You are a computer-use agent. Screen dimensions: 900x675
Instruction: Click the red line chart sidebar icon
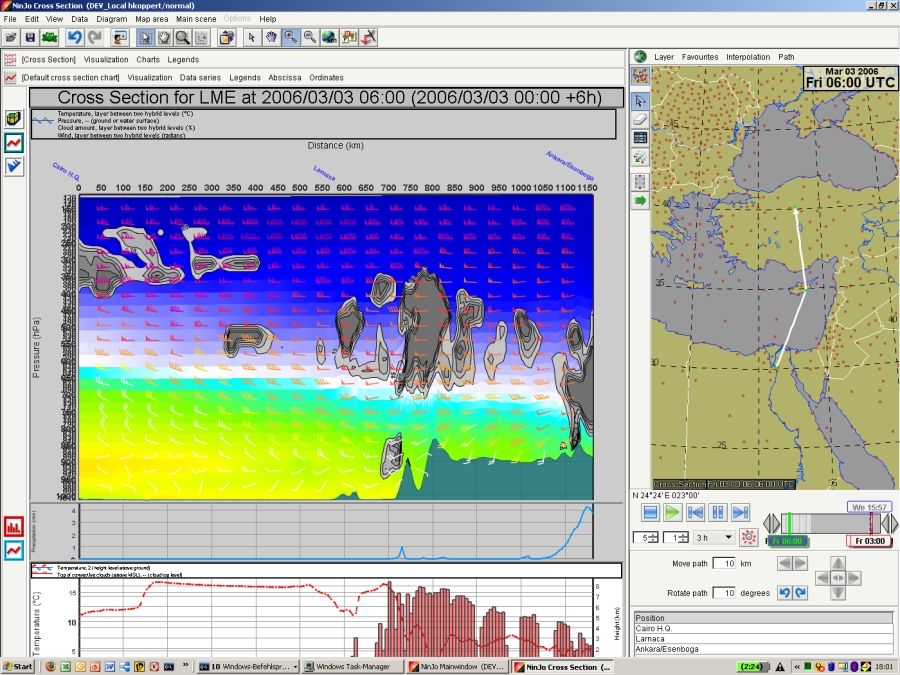14,142
